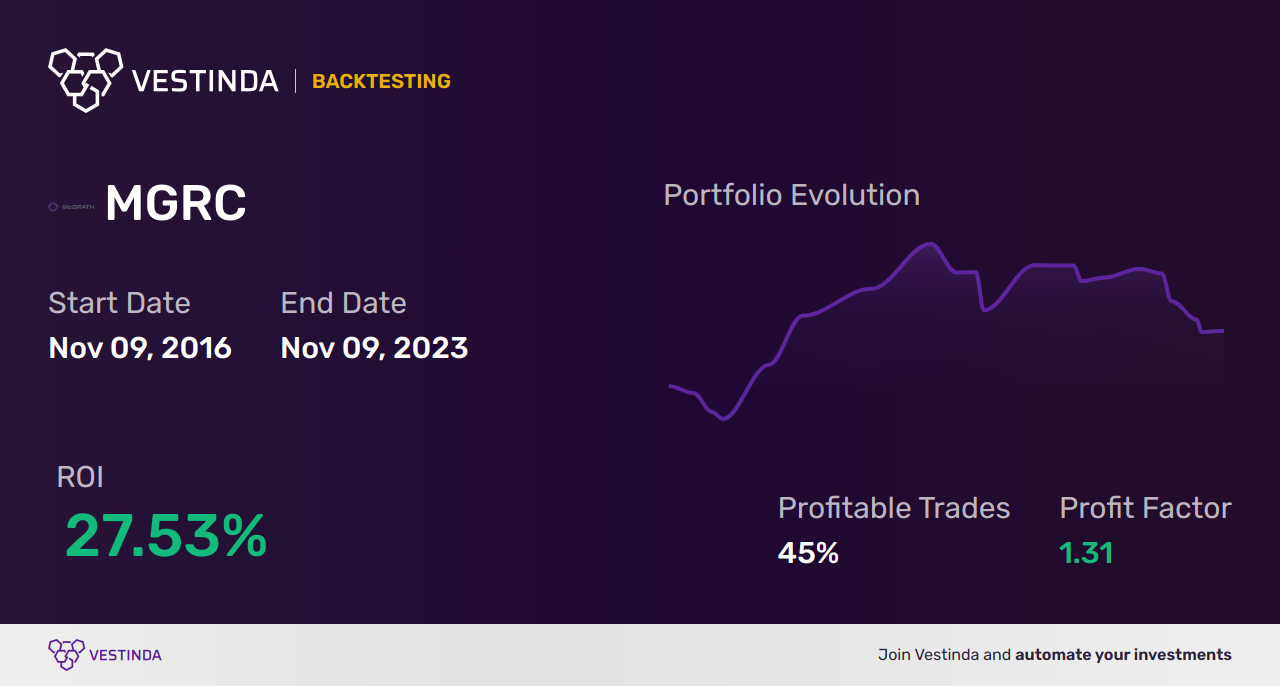The height and width of the screenshot is (686, 1280).
Task: Click the lowest dip of portfolio chart line
Action: point(722,418)
